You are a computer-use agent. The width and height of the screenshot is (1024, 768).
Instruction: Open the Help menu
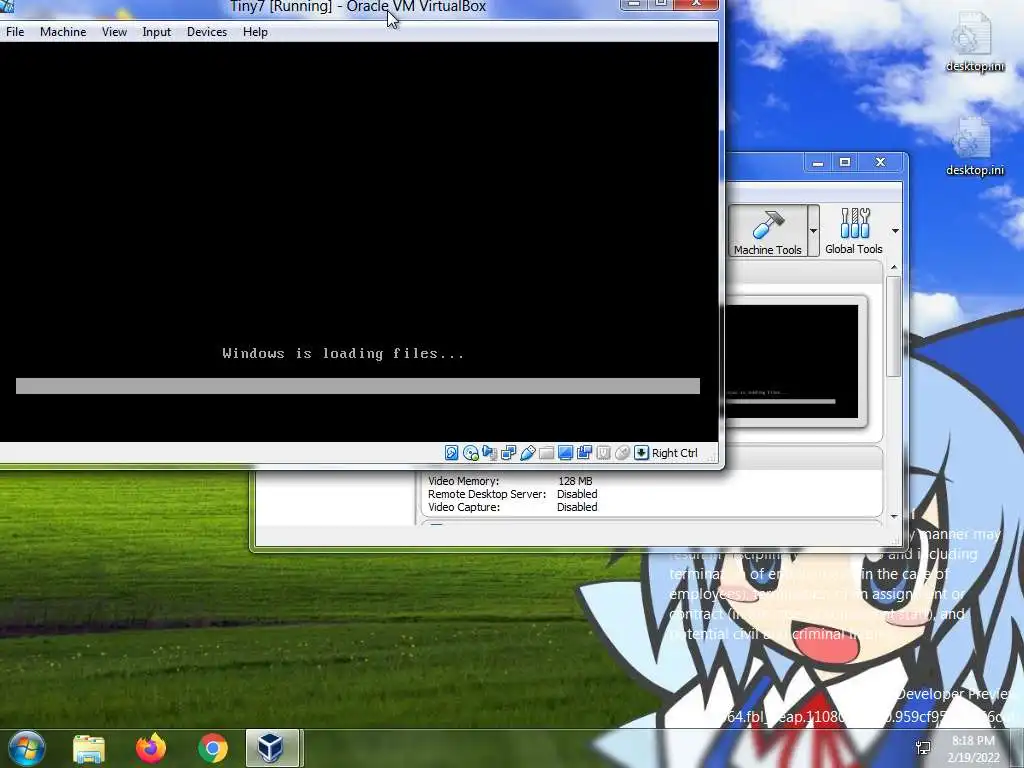pyautogui.click(x=255, y=31)
